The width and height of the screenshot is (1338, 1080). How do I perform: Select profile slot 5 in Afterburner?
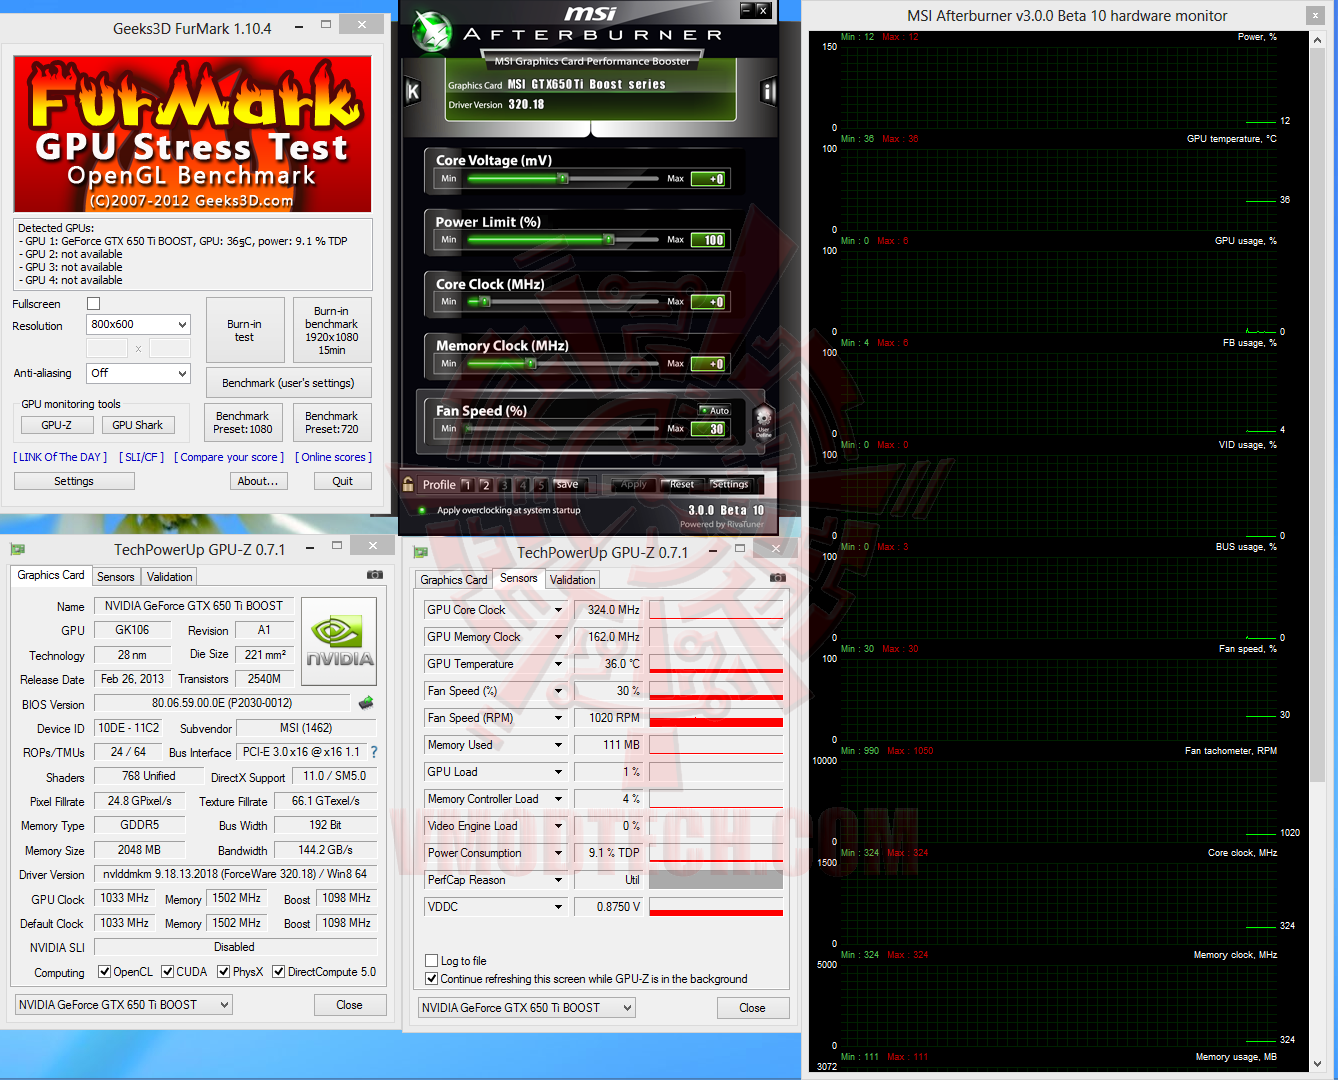[540, 485]
